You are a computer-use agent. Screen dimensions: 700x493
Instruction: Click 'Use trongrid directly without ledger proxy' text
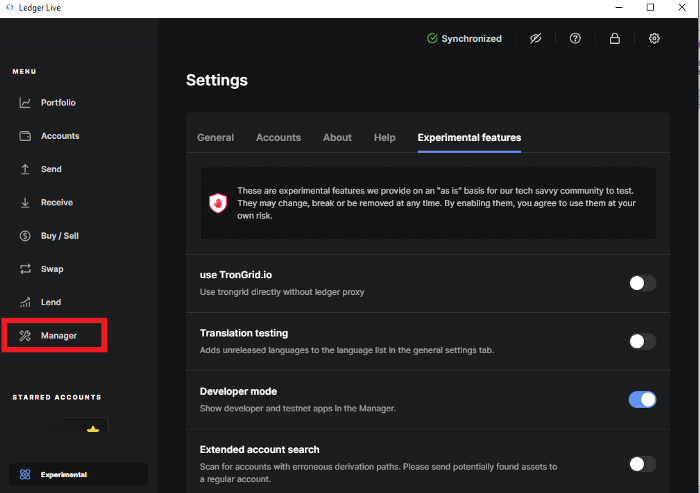282,292
